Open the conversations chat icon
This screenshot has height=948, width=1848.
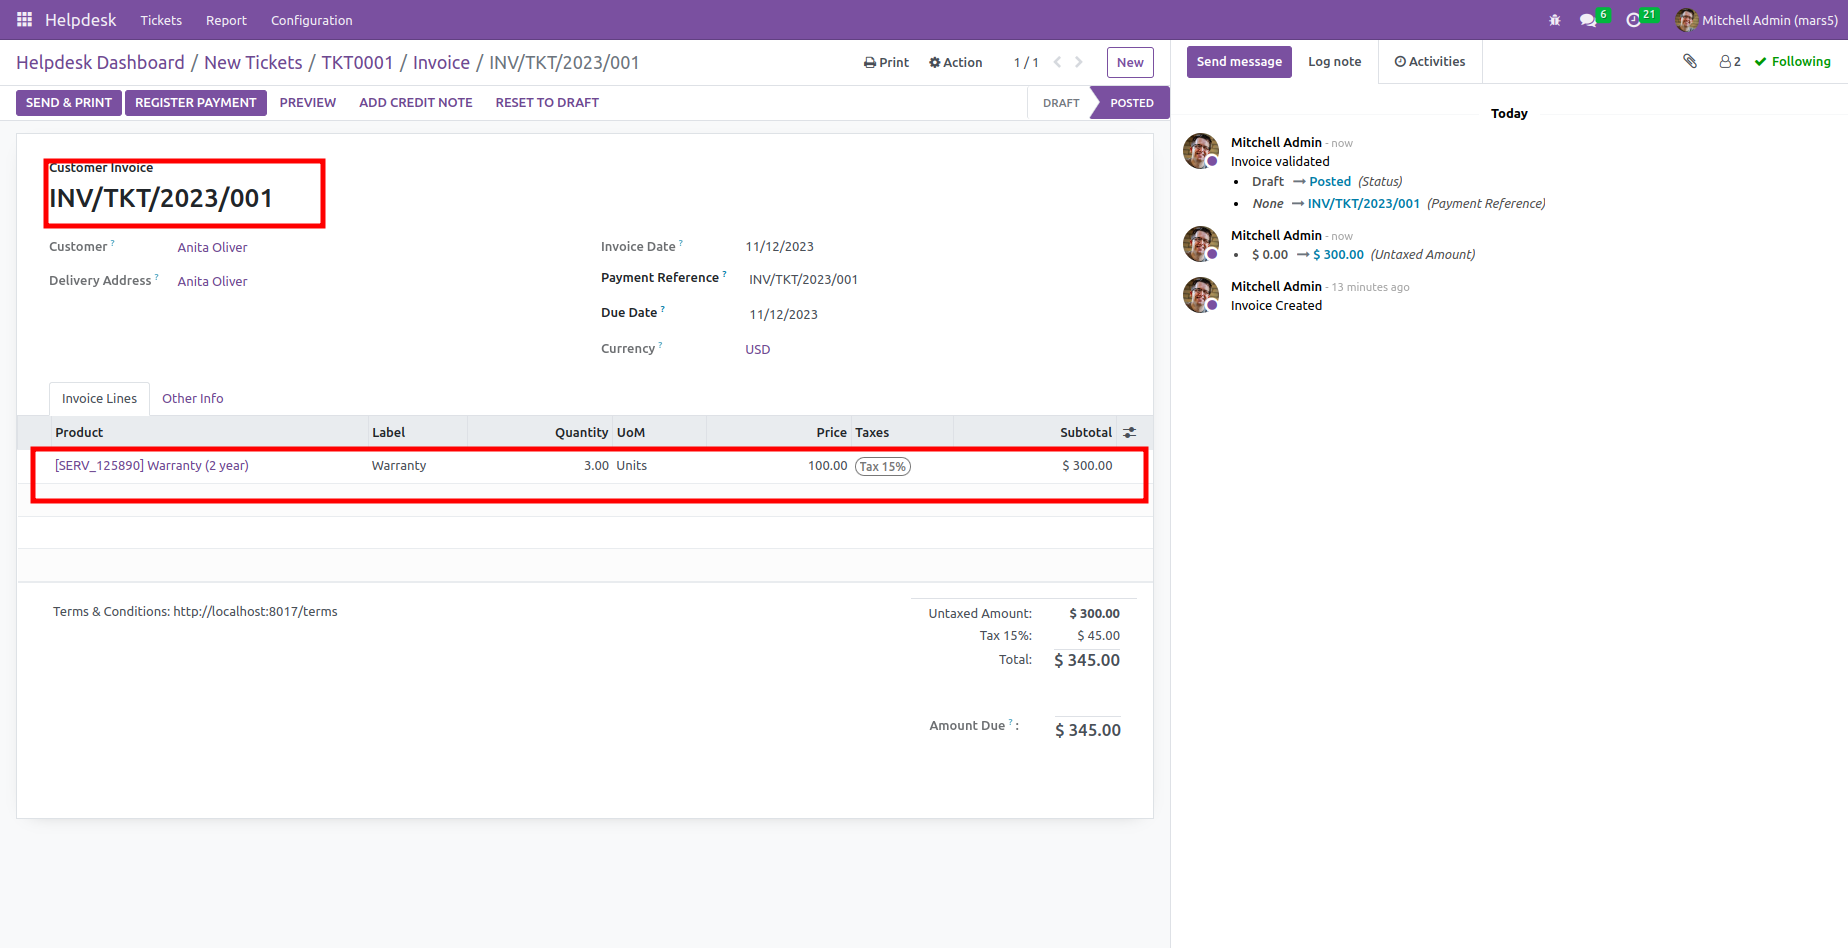[x=1587, y=20]
